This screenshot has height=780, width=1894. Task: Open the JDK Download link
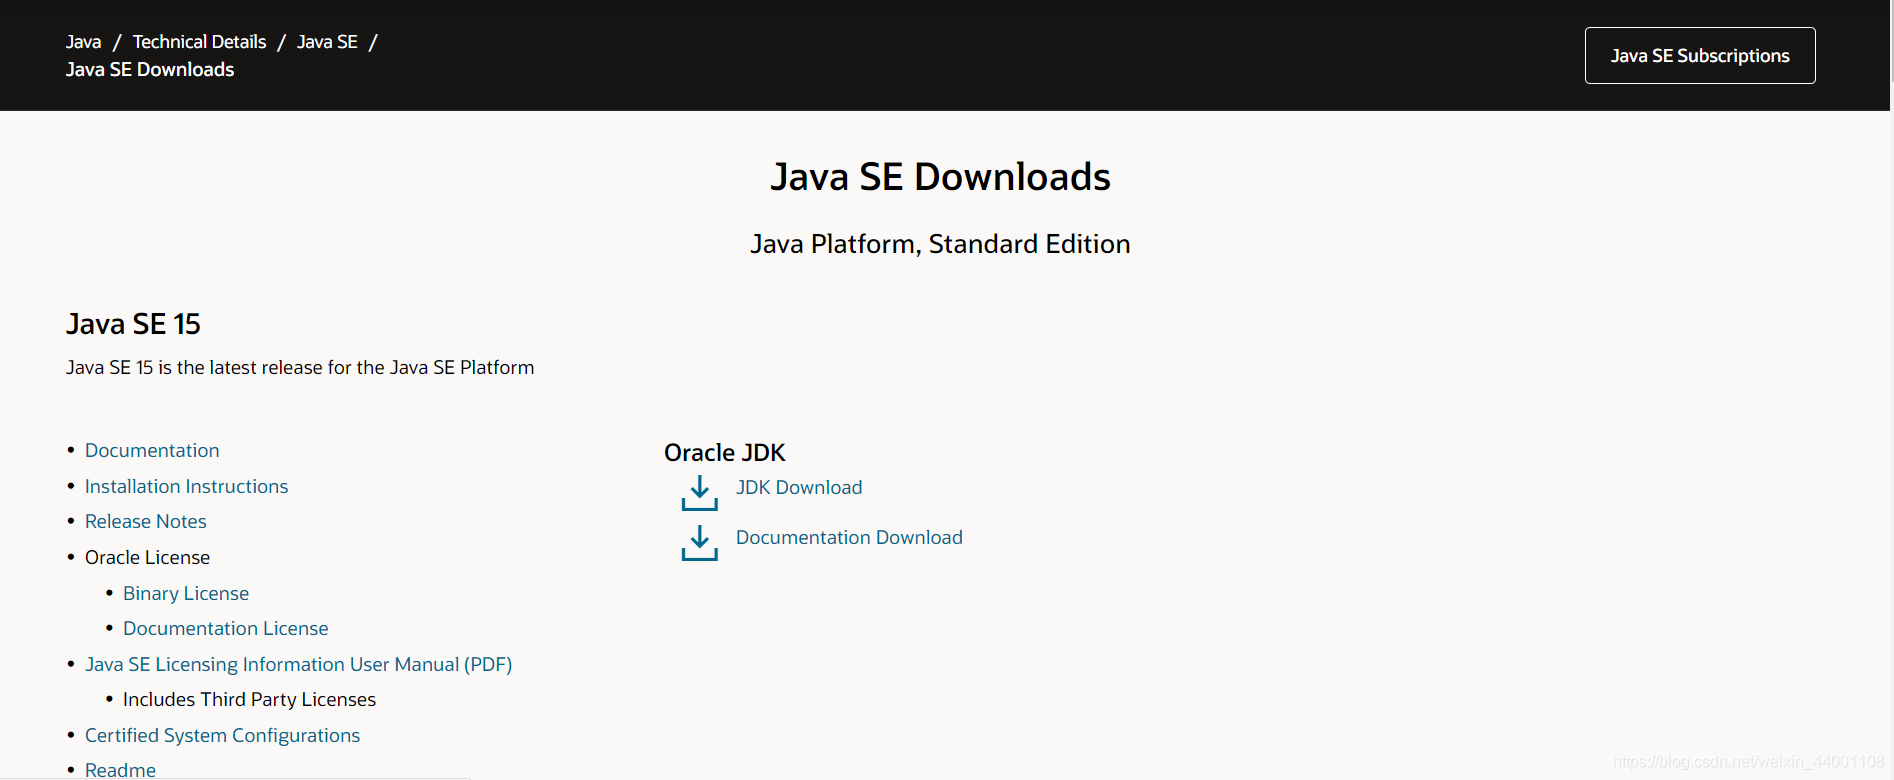coord(799,487)
